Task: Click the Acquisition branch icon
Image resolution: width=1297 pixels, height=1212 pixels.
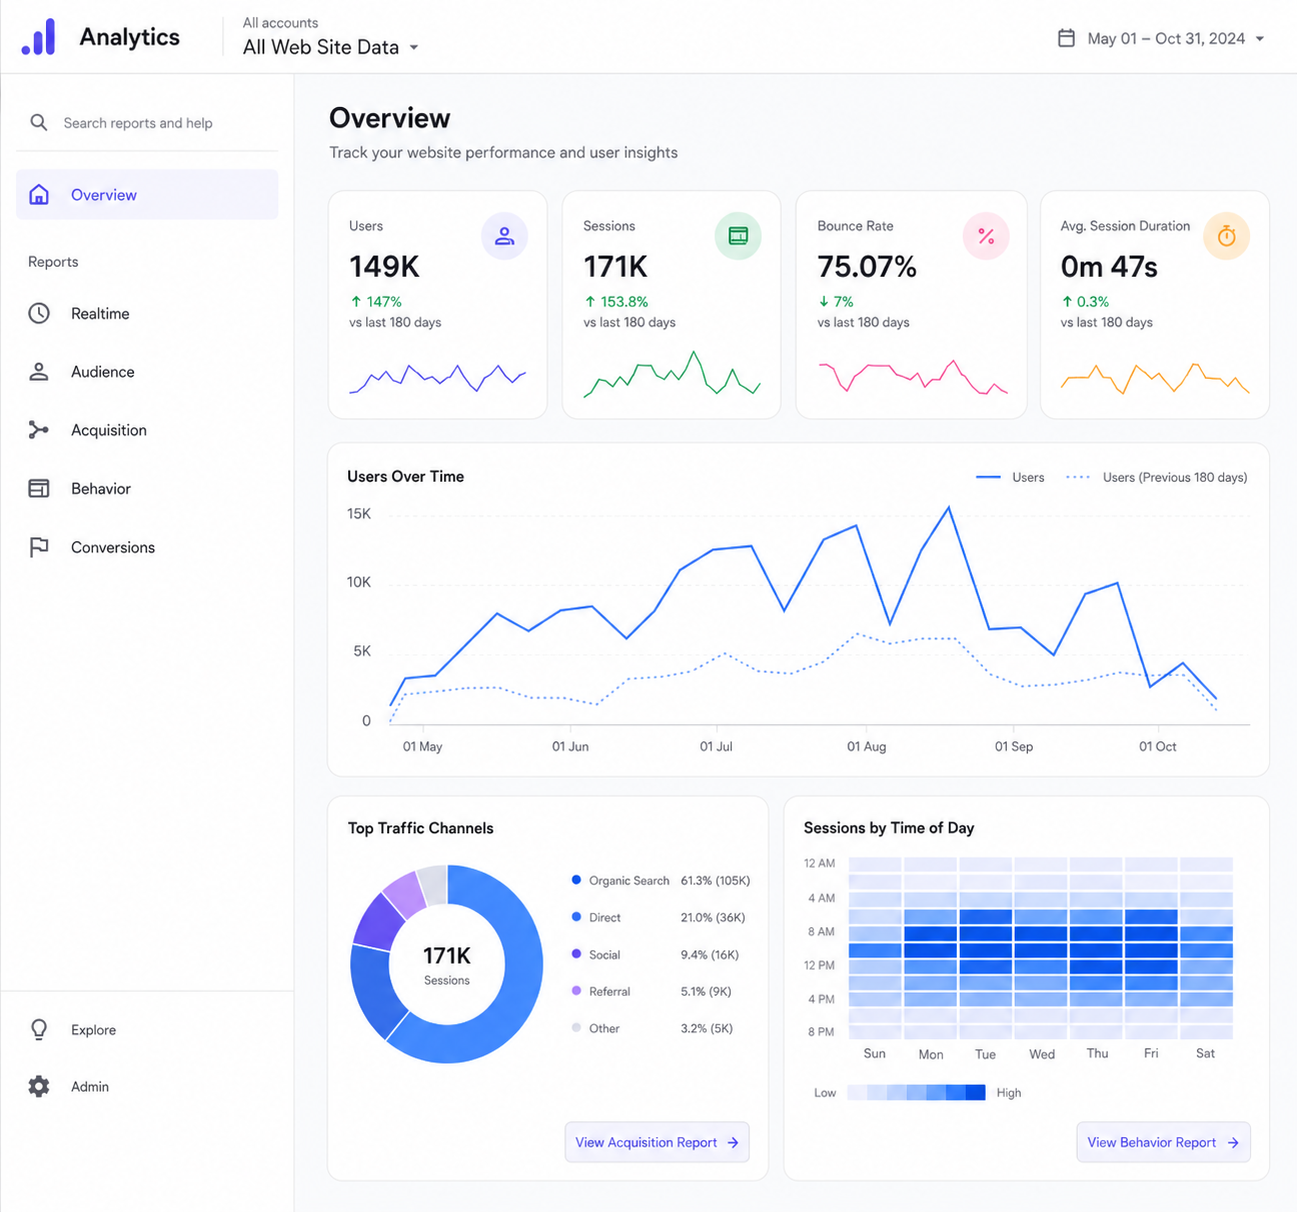Action: click(x=39, y=430)
